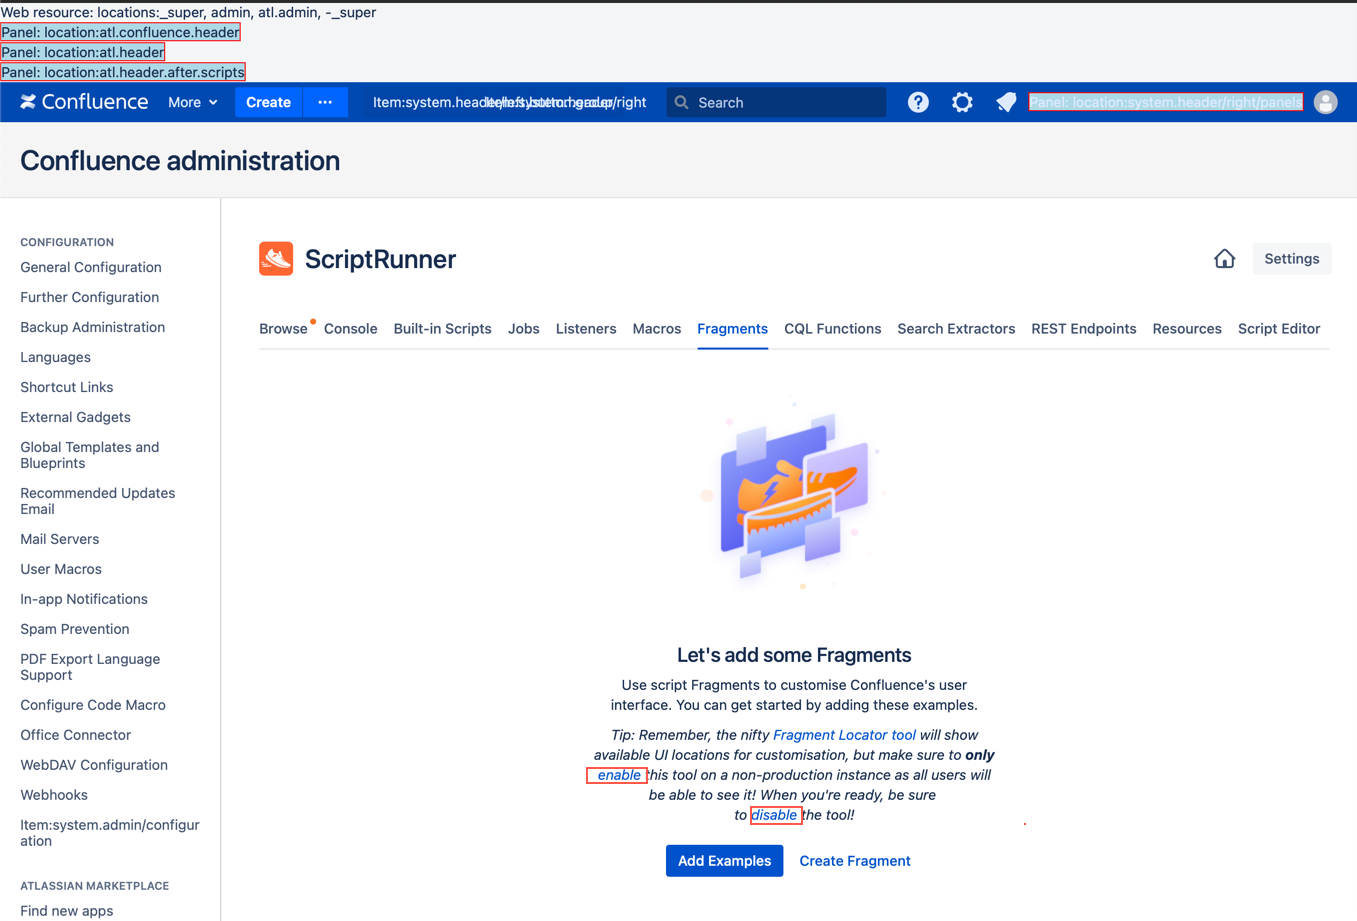This screenshot has height=921, width=1357.
Task: Switch to the Jobs tab
Action: tap(523, 329)
